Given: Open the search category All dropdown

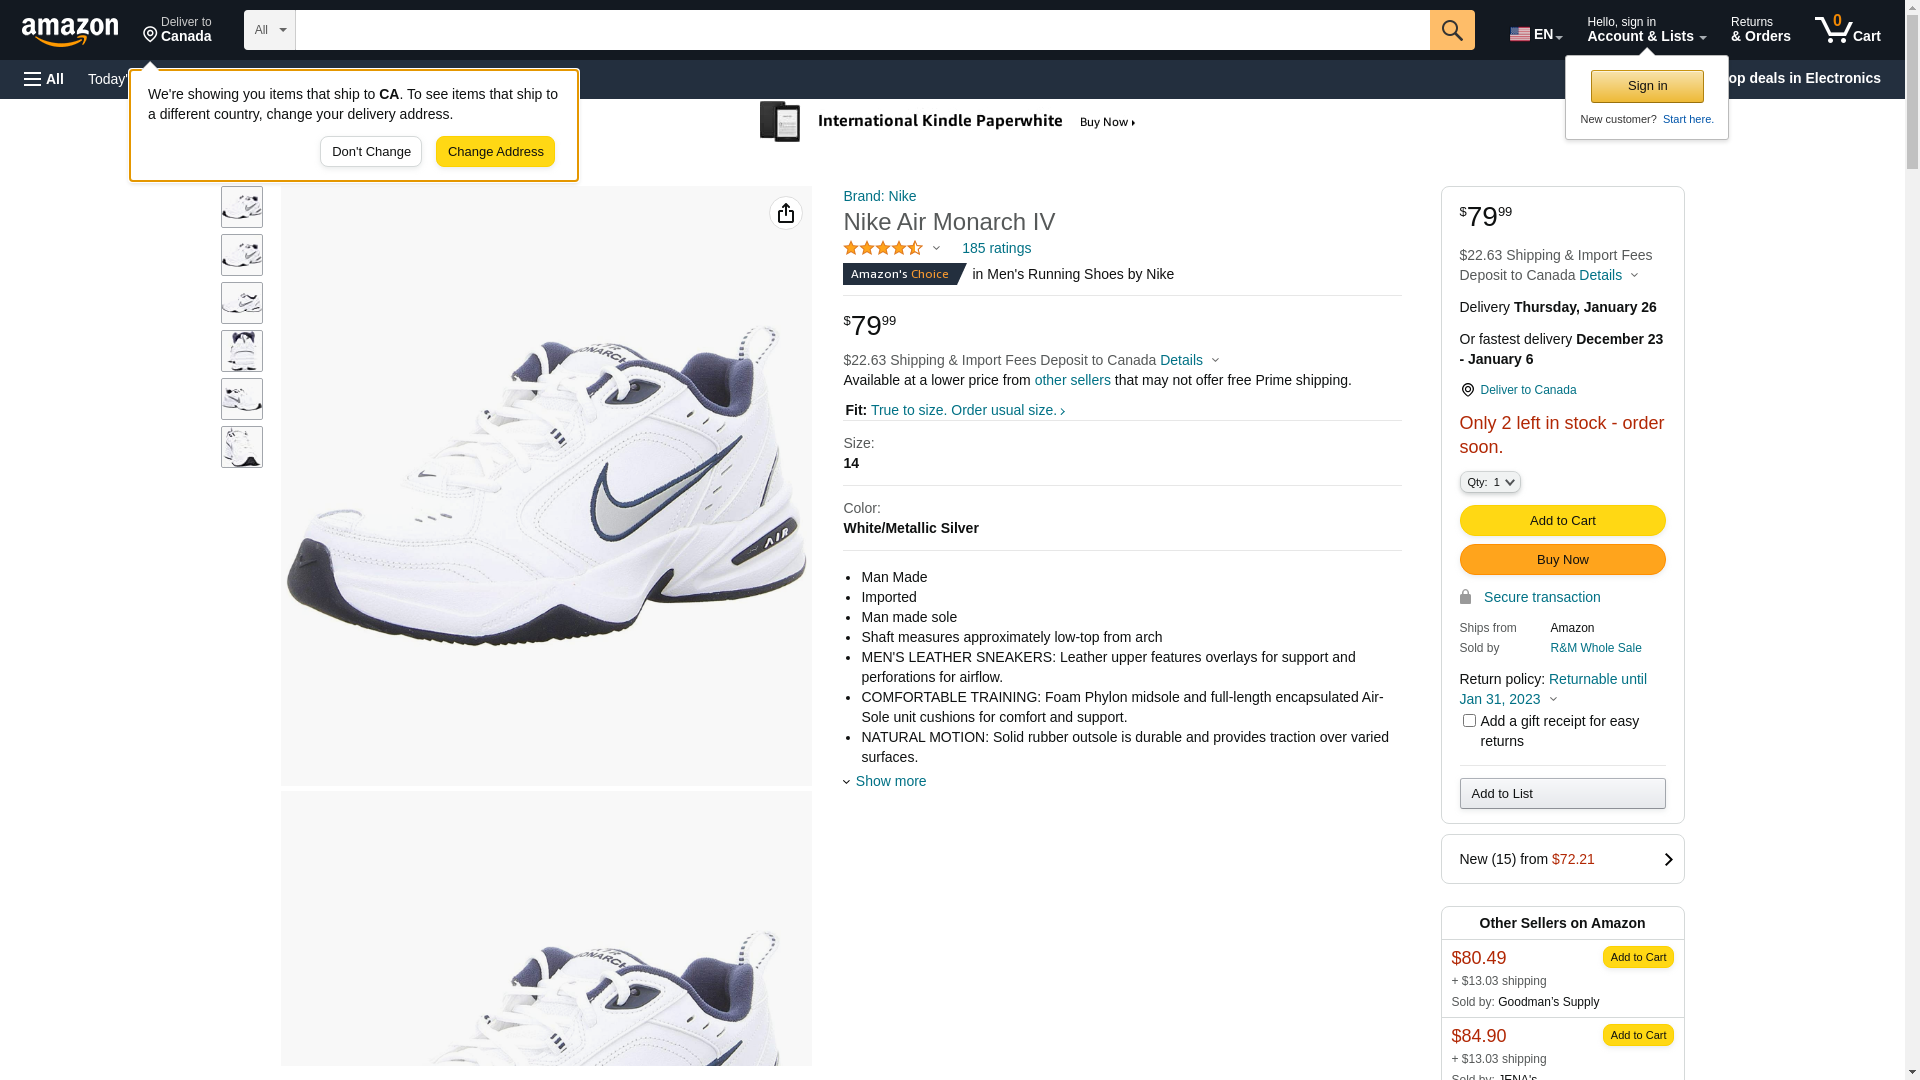Looking at the screenshot, I should point(269,30).
